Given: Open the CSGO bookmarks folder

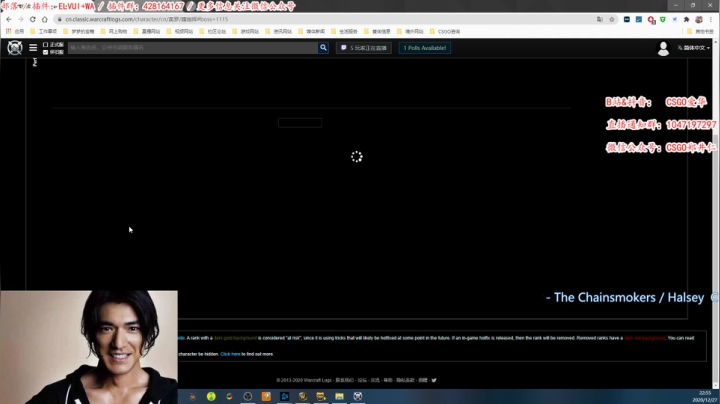Looking at the screenshot, I should 445,31.
